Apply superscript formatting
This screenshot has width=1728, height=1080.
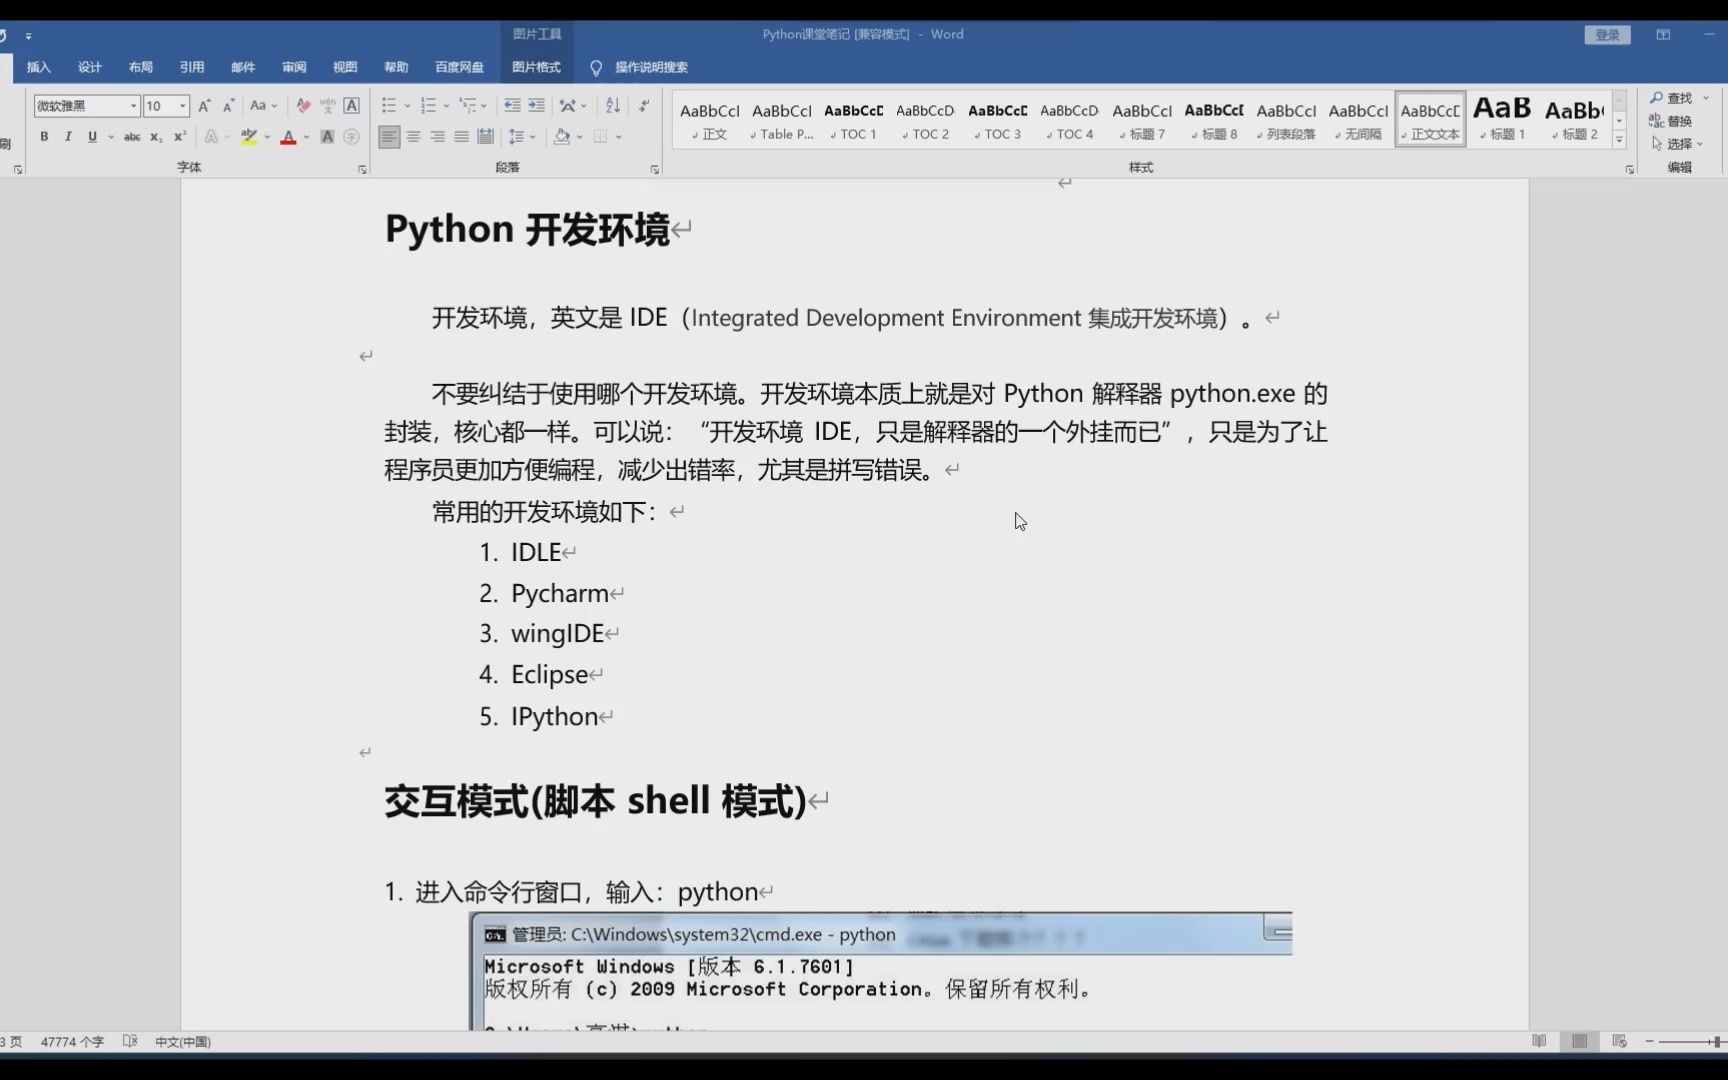179,137
